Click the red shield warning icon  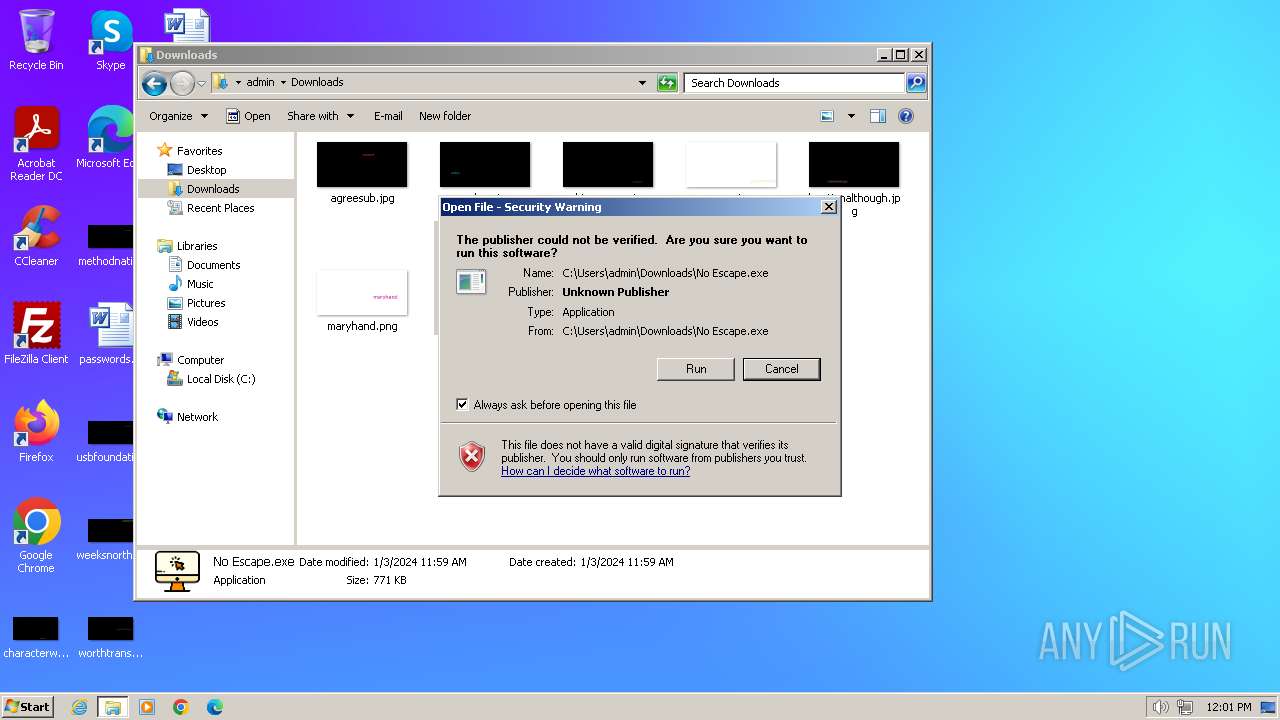pos(472,457)
